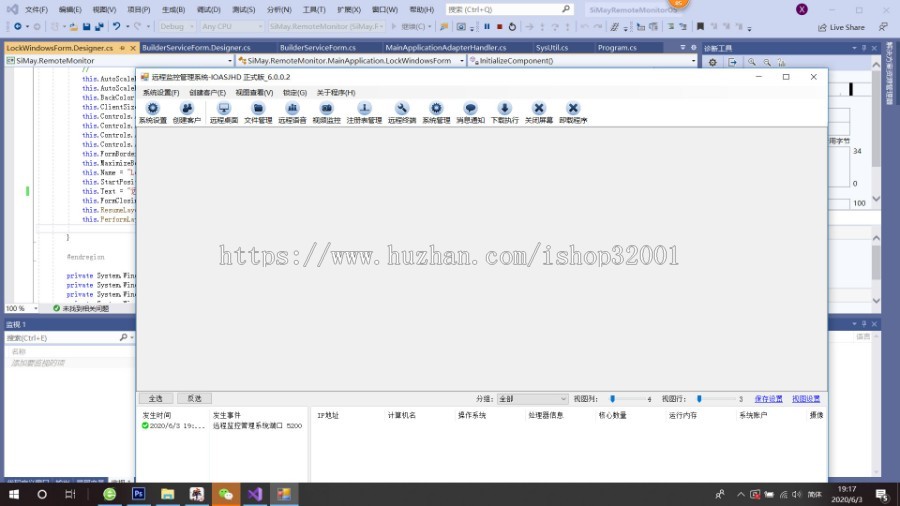This screenshot has height=506, width=900.
Task: Open 系统设置 toolbar icon
Action: click(153, 112)
